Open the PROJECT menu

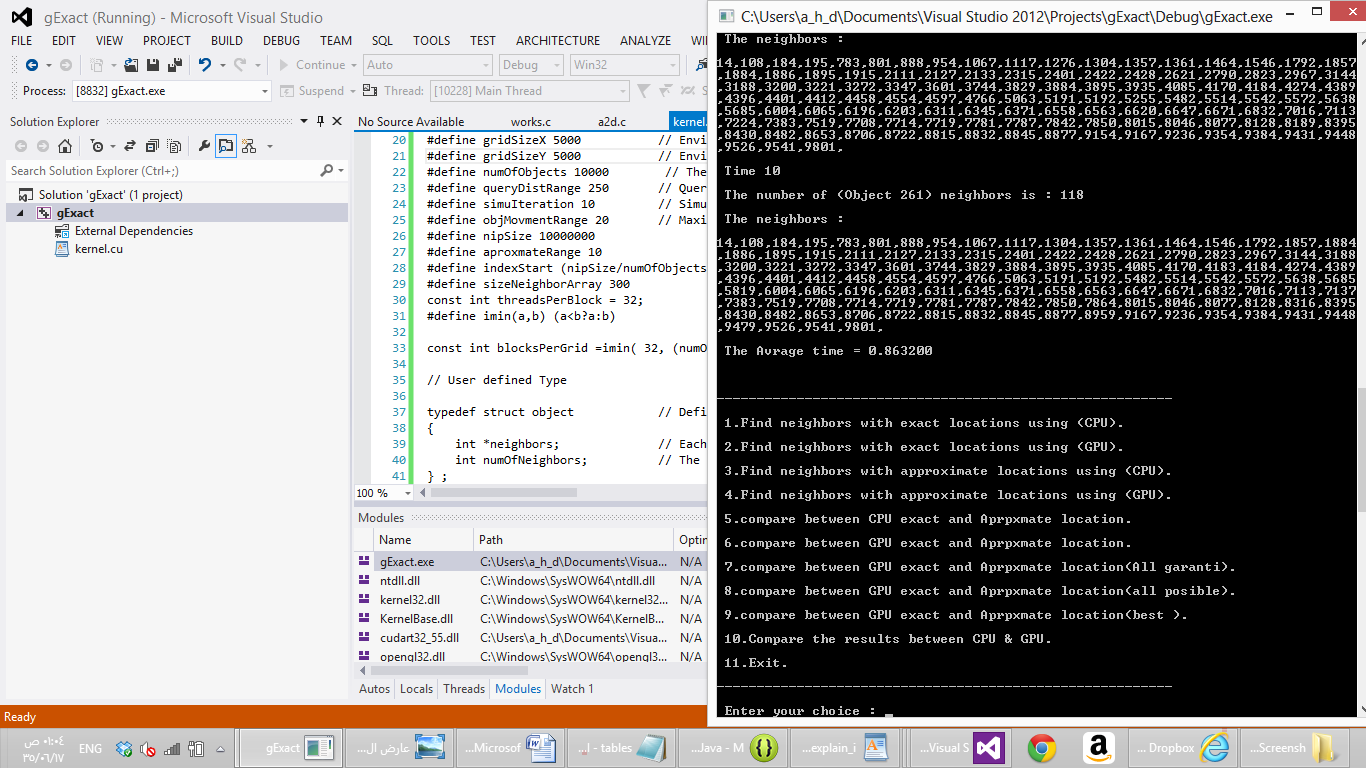coord(167,41)
